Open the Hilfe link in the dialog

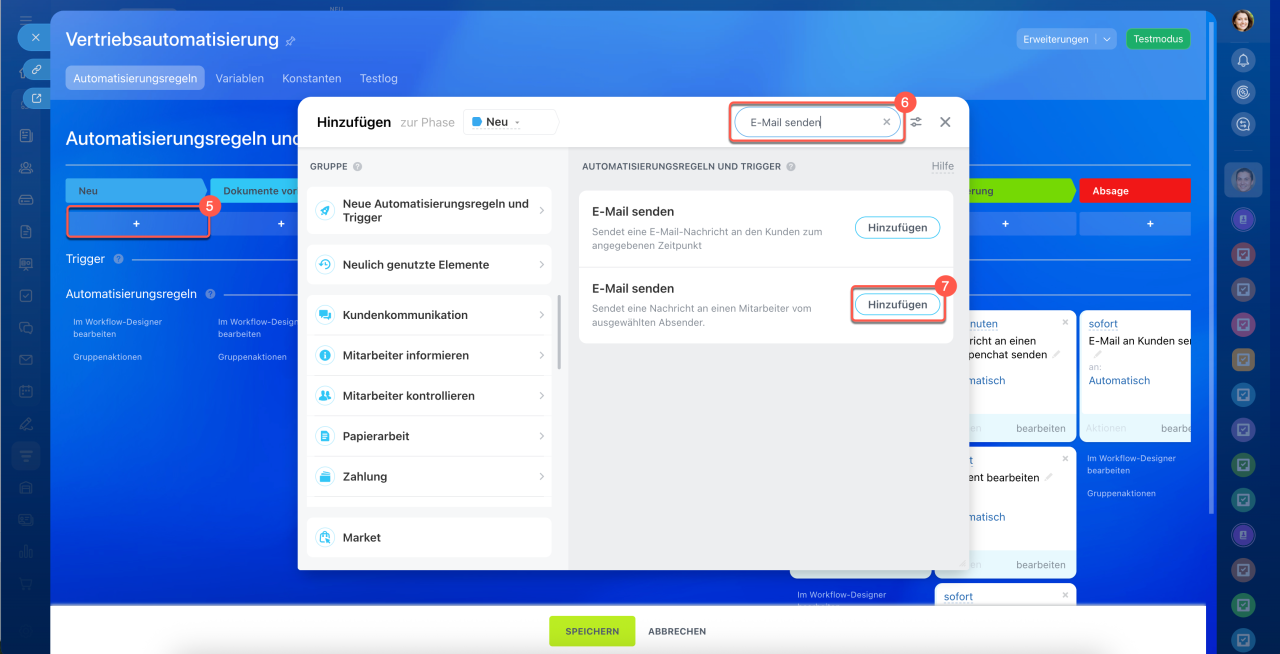click(x=942, y=166)
